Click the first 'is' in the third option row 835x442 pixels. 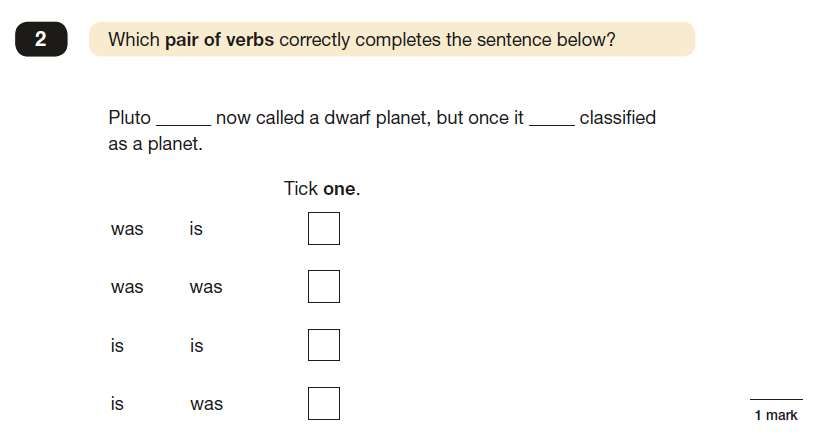point(117,345)
